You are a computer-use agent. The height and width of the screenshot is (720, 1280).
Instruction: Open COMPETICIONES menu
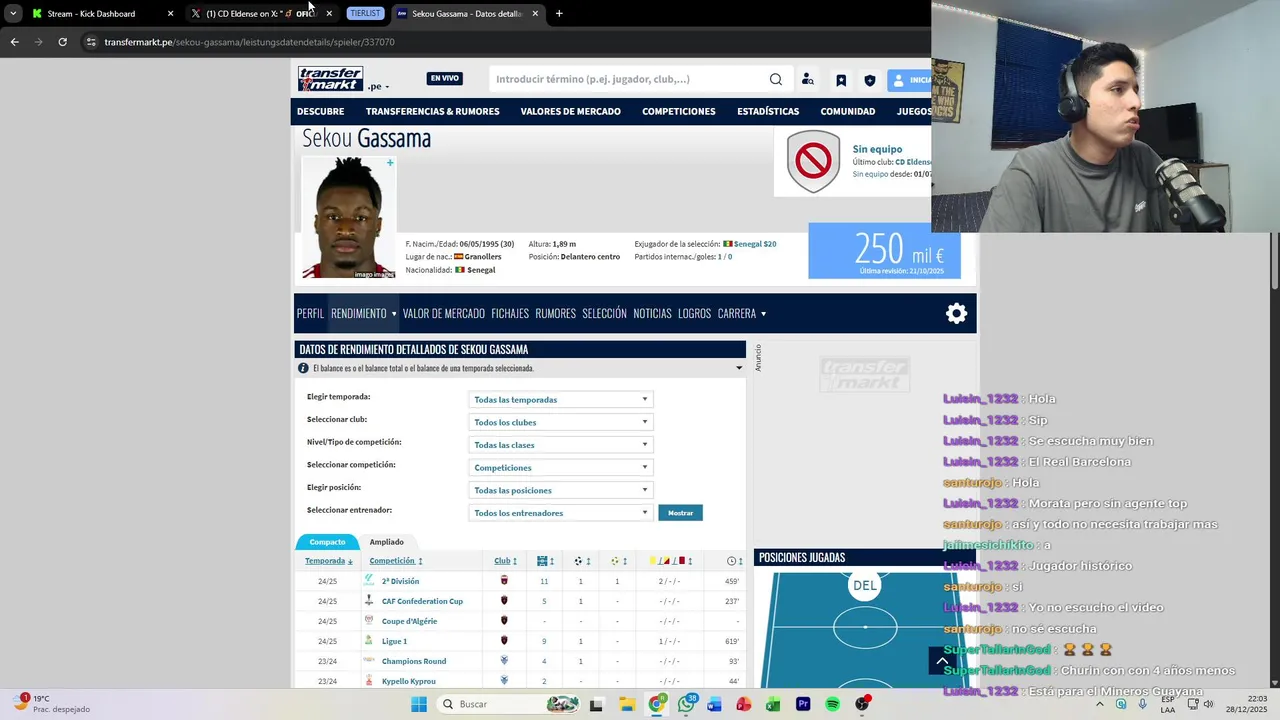click(x=679, y=111)
